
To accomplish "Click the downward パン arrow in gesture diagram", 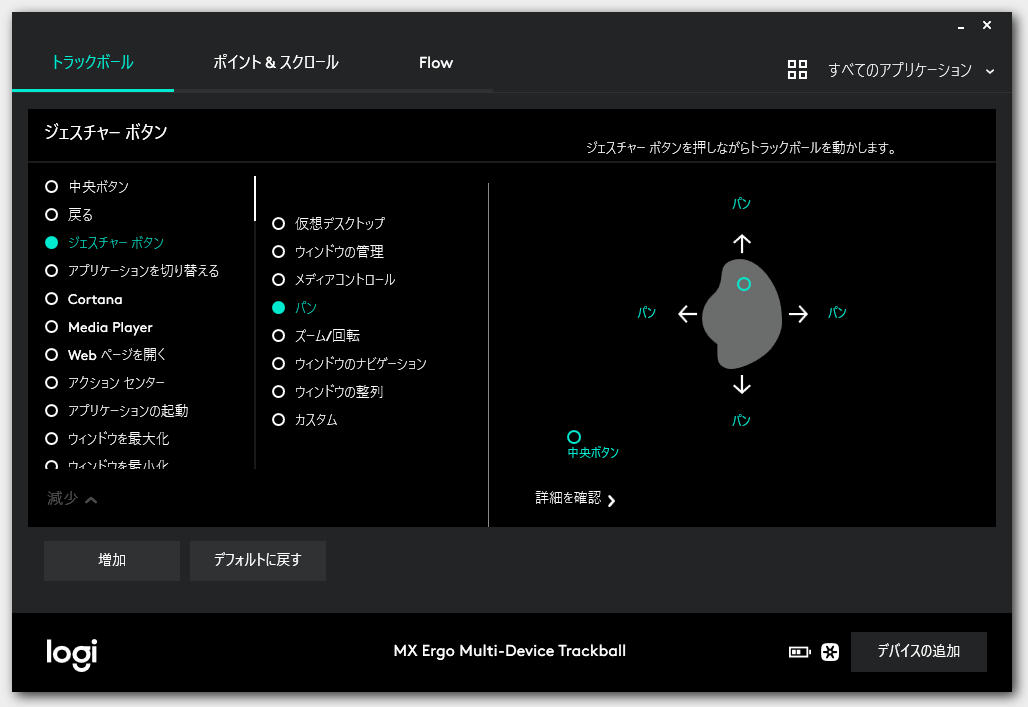I will tap(742, 384).
